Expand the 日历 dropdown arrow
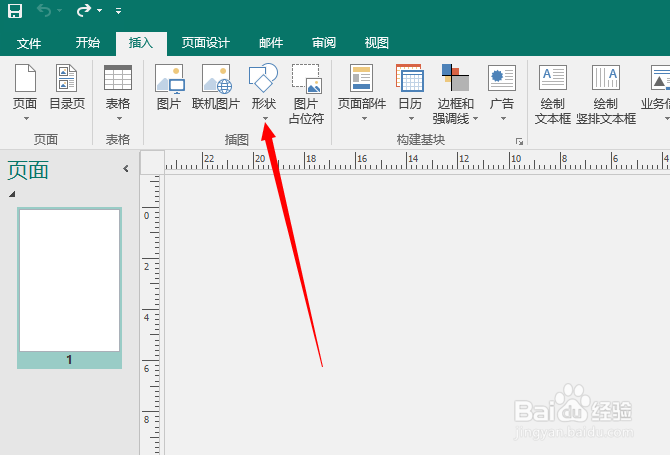This screenshot has width=670, height=455. pos(411,118)
